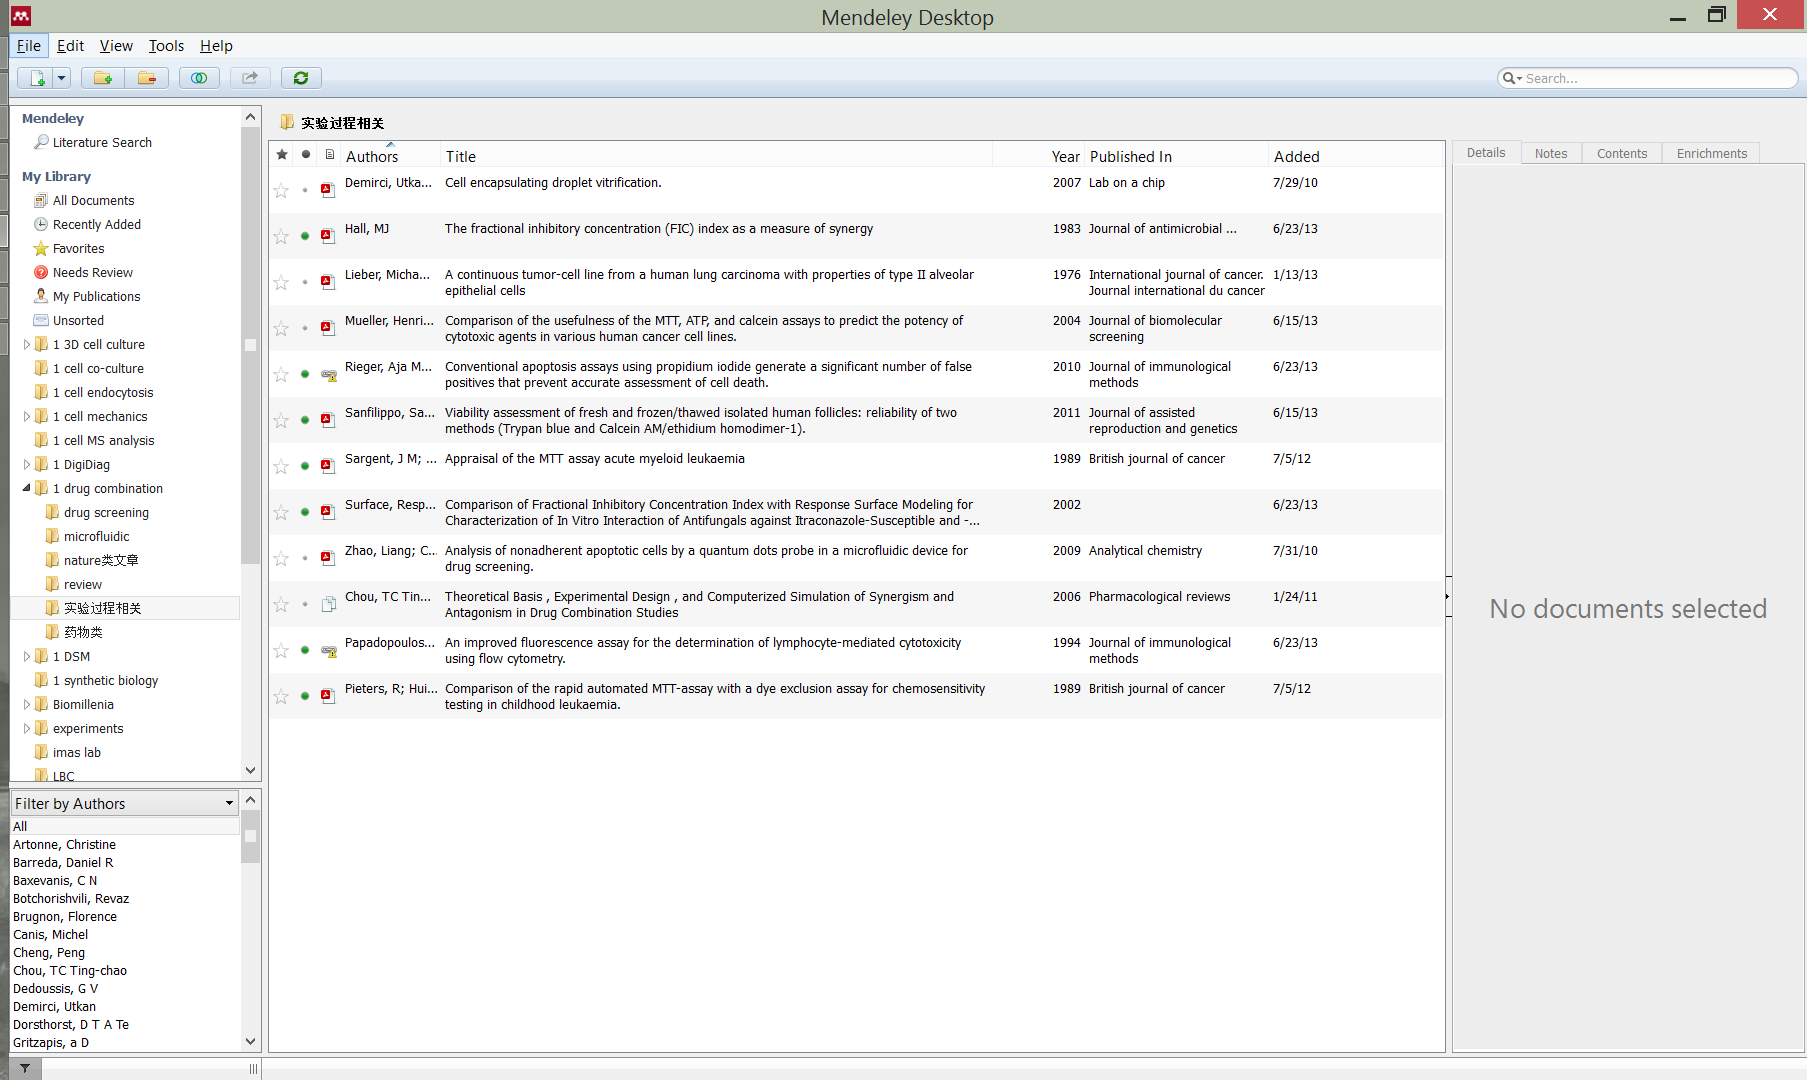Toggle read dot for Zhao, Liang paper

tap(305, 558)
